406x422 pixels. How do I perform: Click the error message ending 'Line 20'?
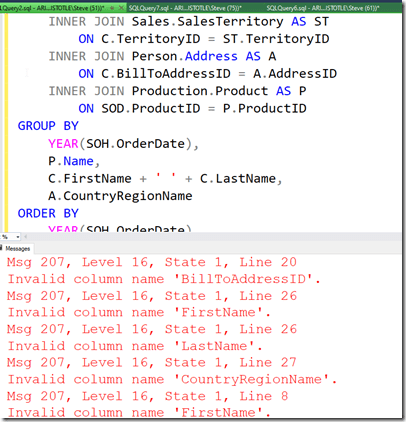click(x=152, y=262)
